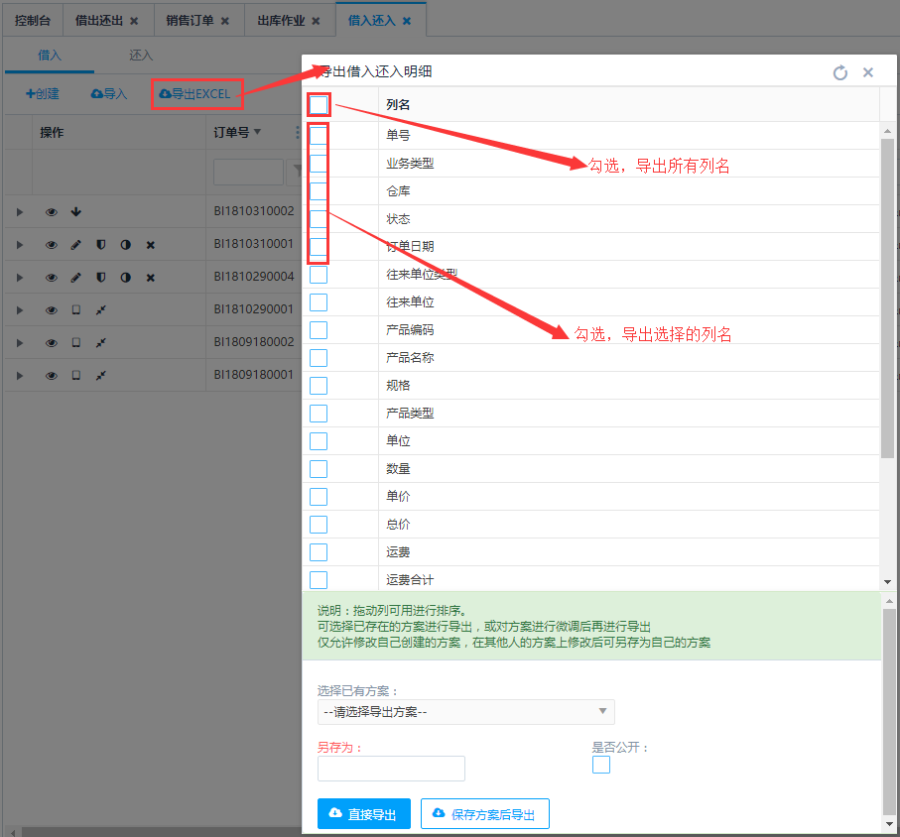Click the shield icon for order BI1810290004
This screenshot has height=837, width=900.
[101, 277]
